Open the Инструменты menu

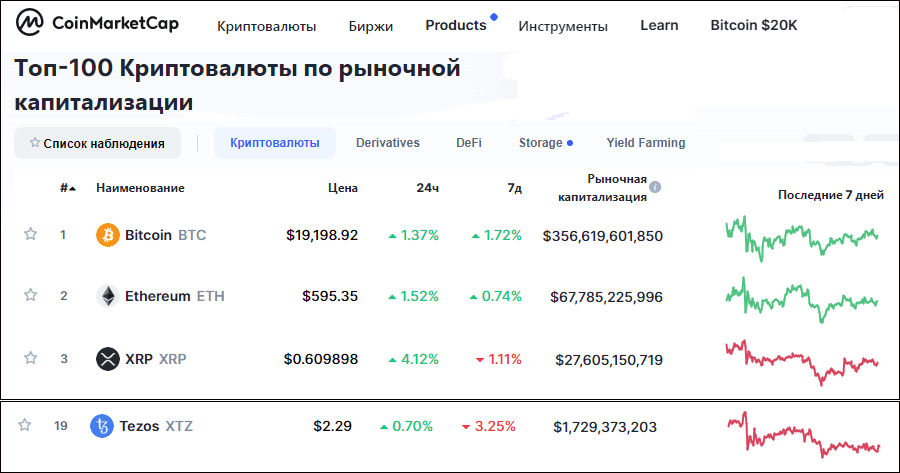pyautogui.click(x=562, y=26)
